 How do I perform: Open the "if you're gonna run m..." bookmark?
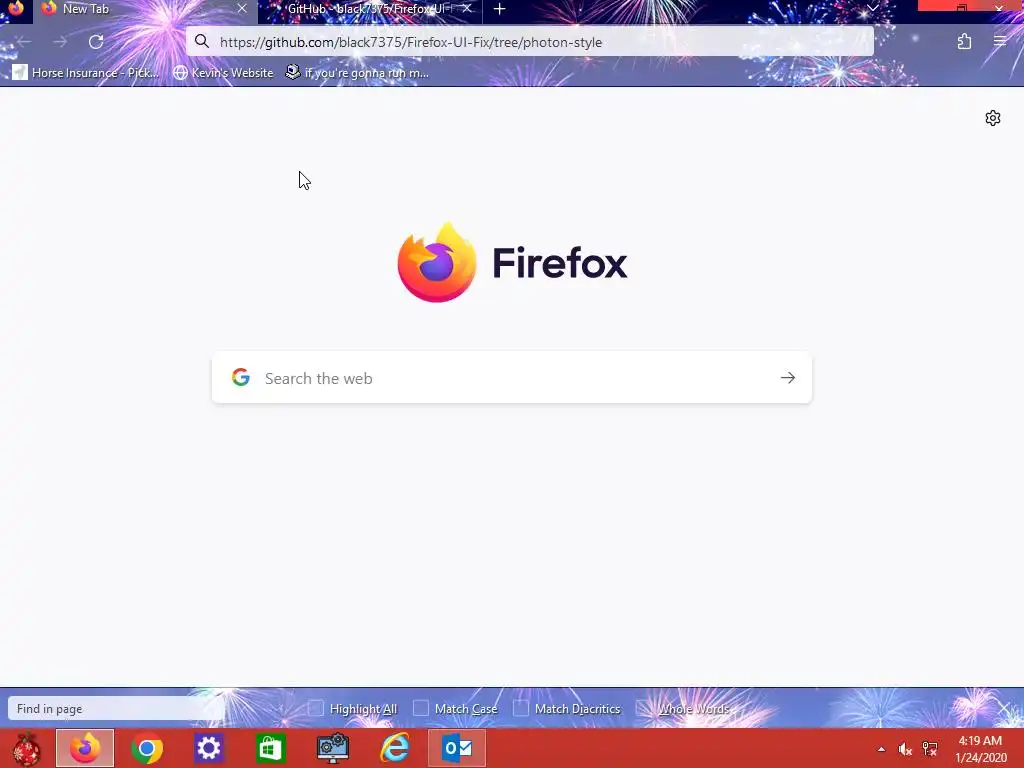[x=357, y=72]
